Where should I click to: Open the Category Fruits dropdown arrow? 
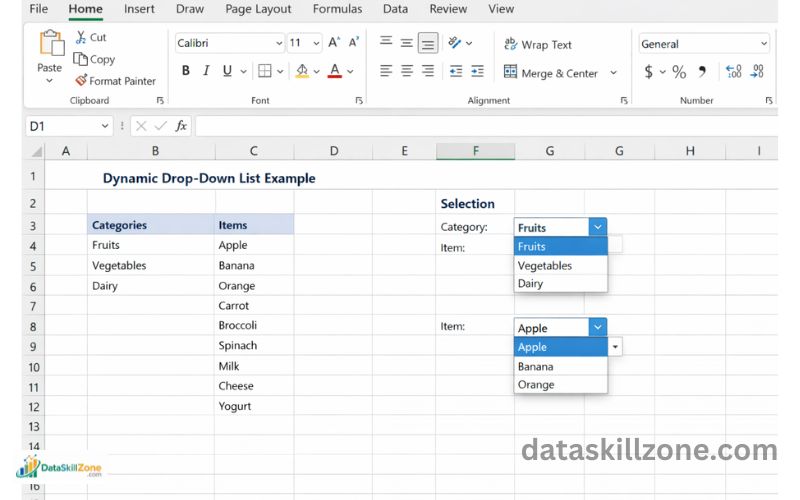pyautogui.click(x=597, y=227)
